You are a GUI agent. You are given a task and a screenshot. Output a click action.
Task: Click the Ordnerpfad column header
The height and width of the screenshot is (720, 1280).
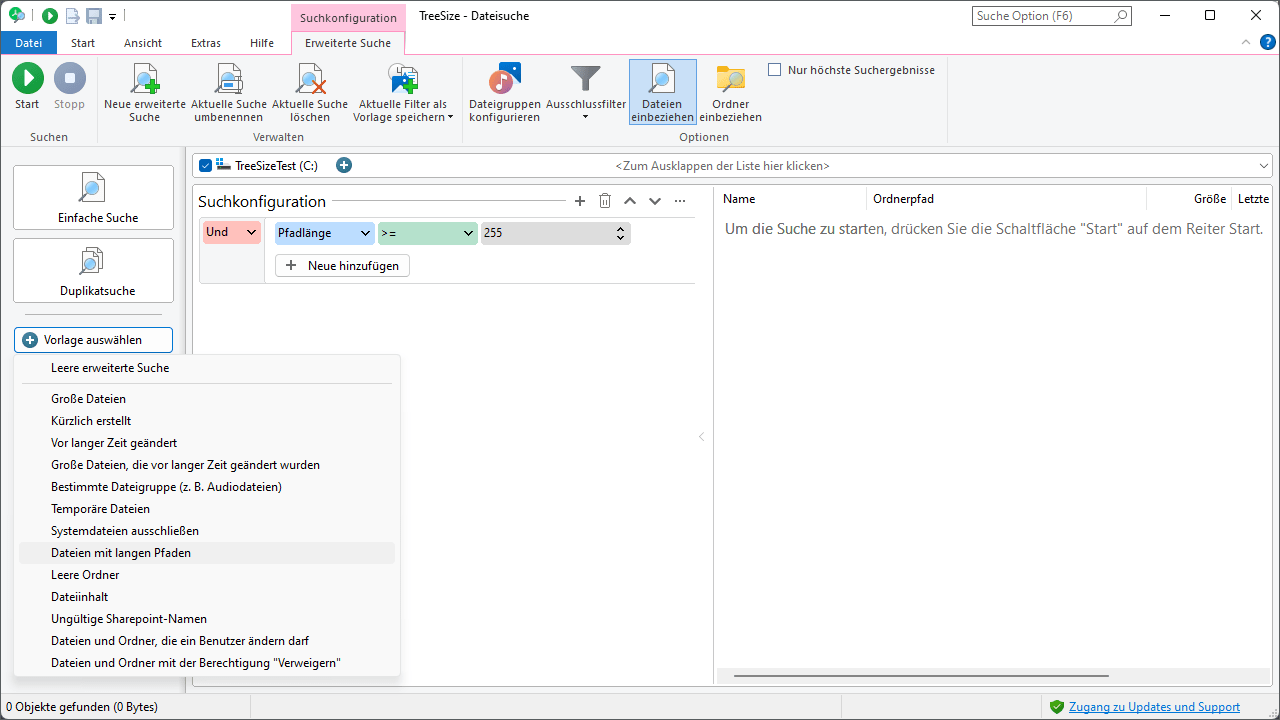pyautogui.click(x=1006, y=199)
